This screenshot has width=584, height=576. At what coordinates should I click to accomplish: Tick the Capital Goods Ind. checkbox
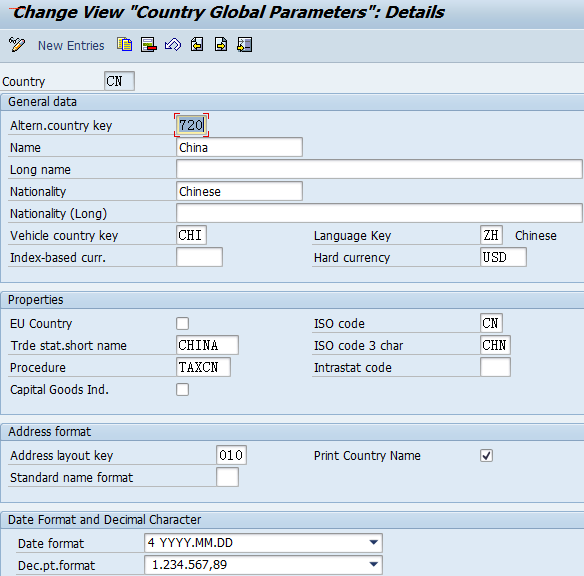pos(182,389)
